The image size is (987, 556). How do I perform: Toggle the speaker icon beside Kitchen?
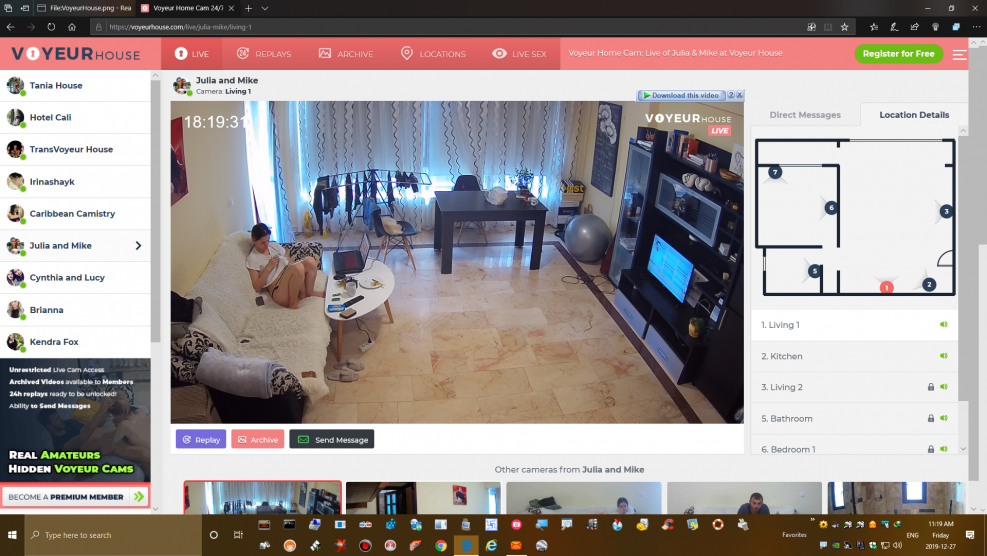pyautogui.click(x=943, y=356)
